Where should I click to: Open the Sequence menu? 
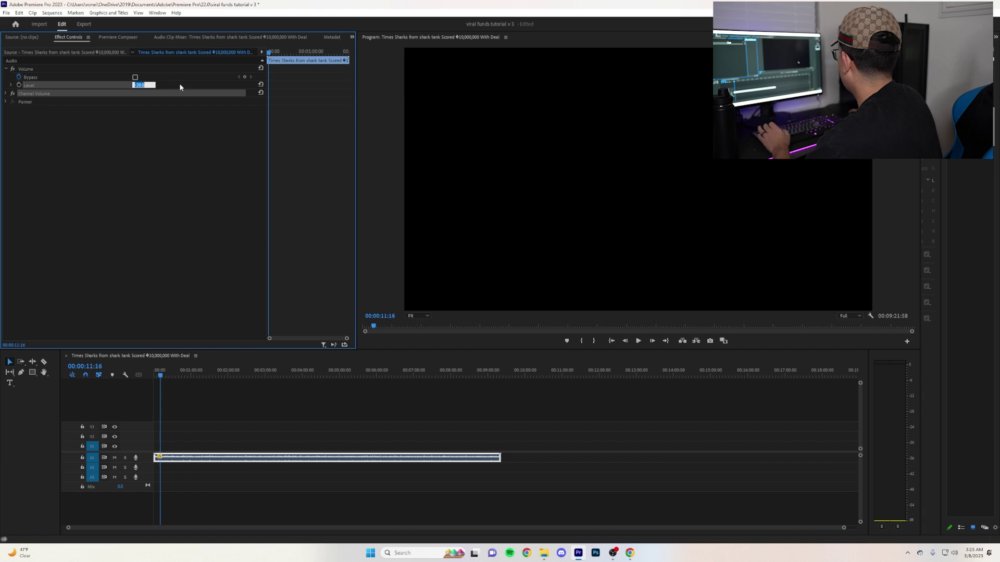tap(52, 13)
